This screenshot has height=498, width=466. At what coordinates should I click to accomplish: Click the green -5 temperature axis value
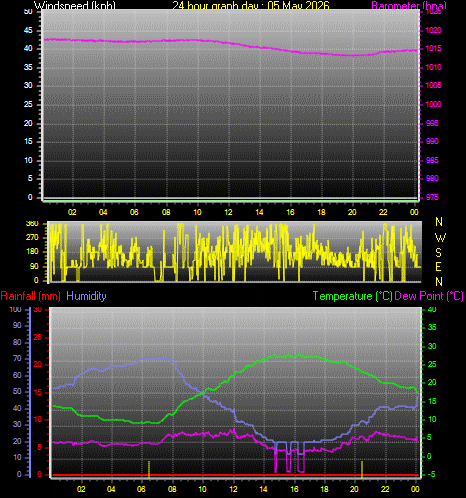click(431, 474)
